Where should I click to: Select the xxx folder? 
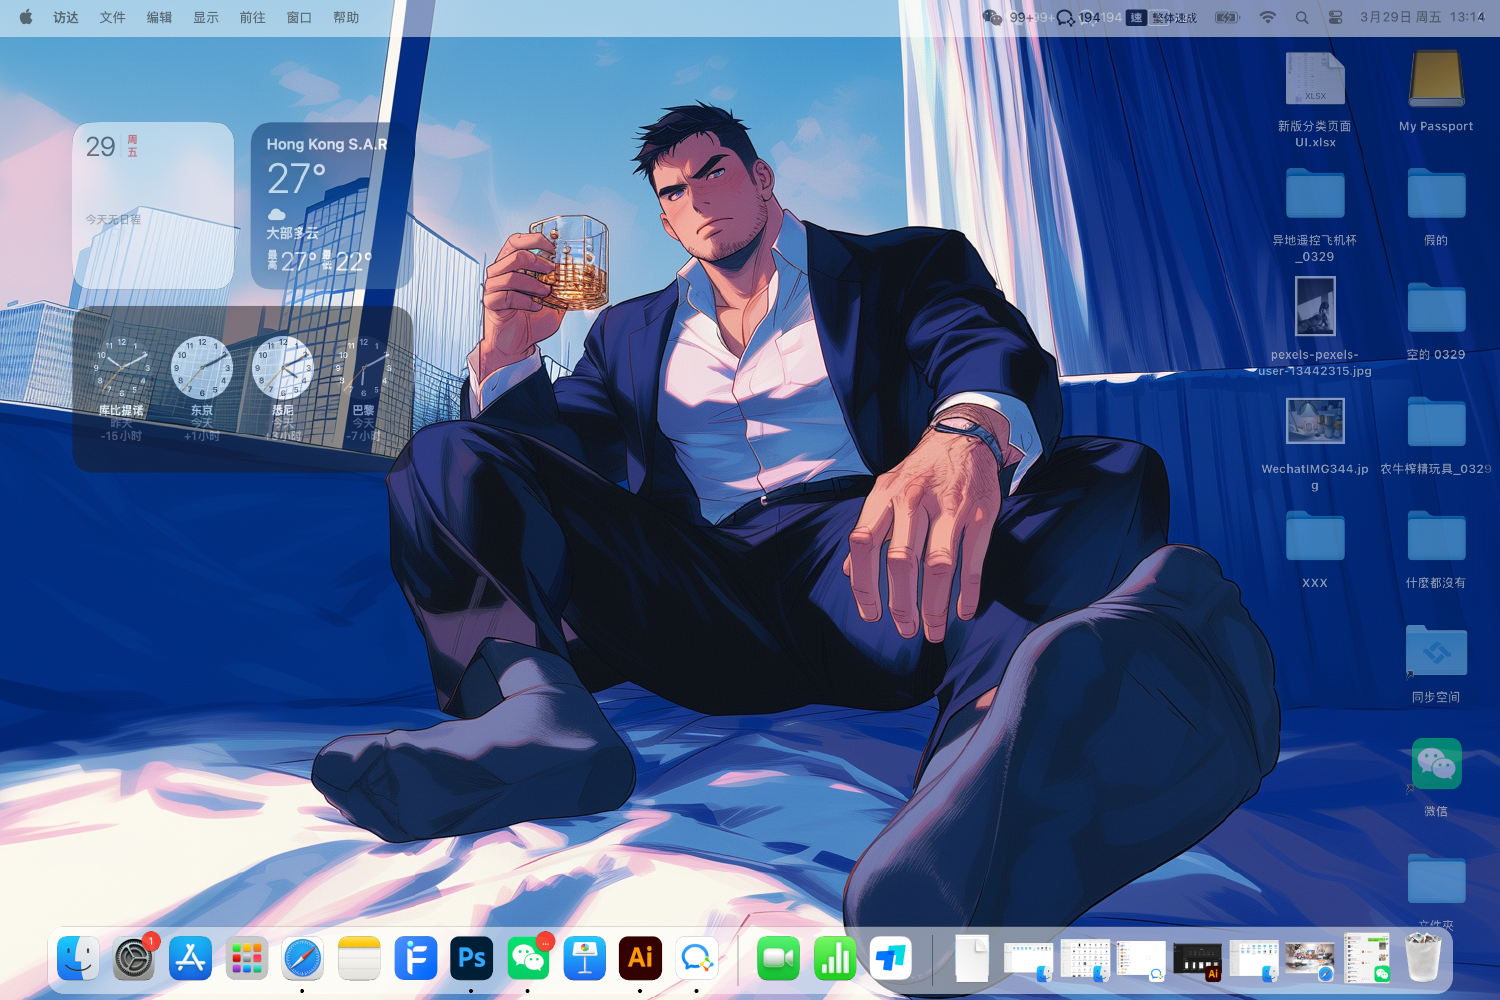1315,549
